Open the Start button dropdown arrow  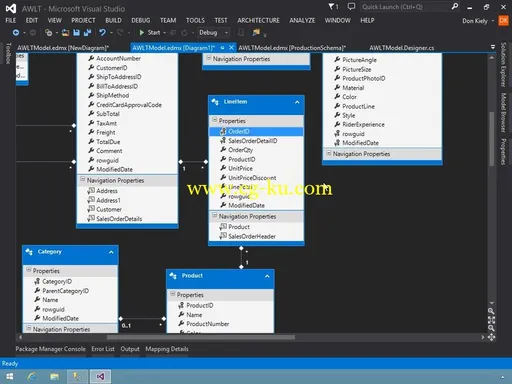pyautogui.click(x=165, y=33)
